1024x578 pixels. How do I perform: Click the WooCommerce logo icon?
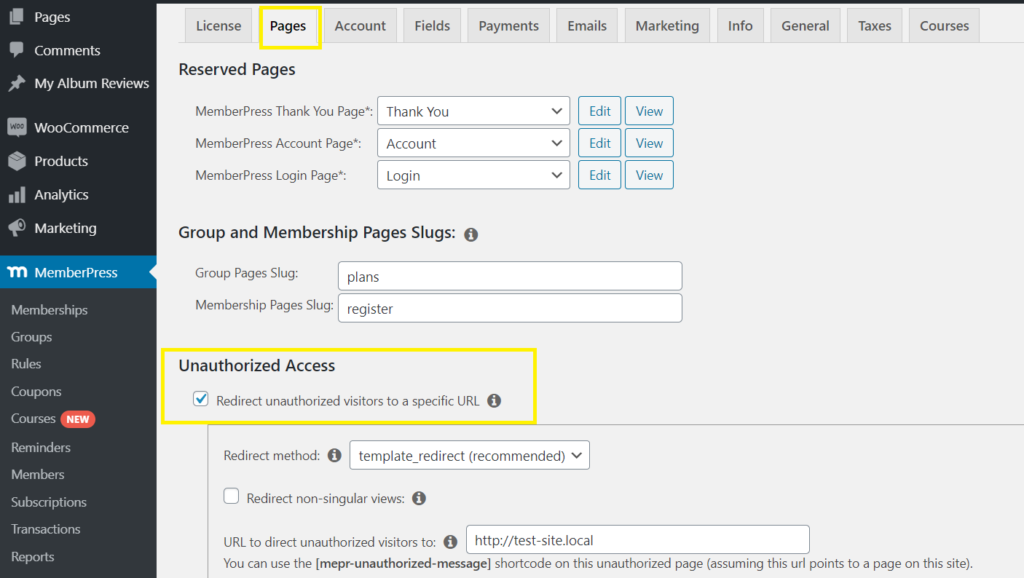point(16,127)
